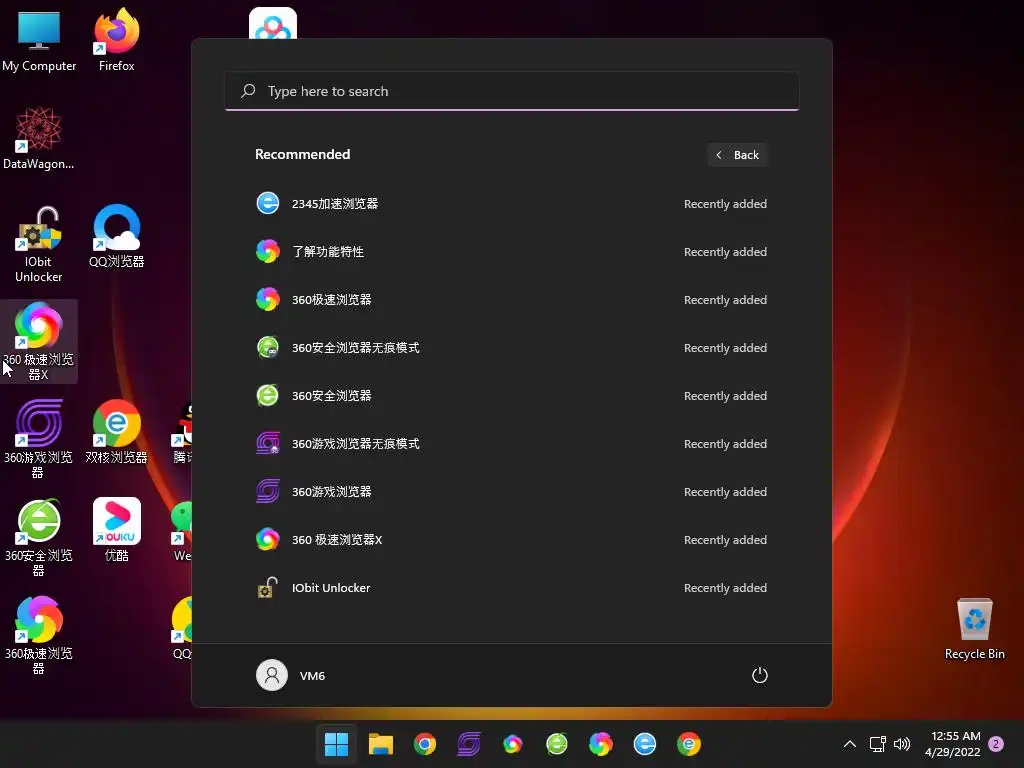Select the Recycle Bin desktop icon
Viewport: 1024px width, 768px height.
pos(974,629)
